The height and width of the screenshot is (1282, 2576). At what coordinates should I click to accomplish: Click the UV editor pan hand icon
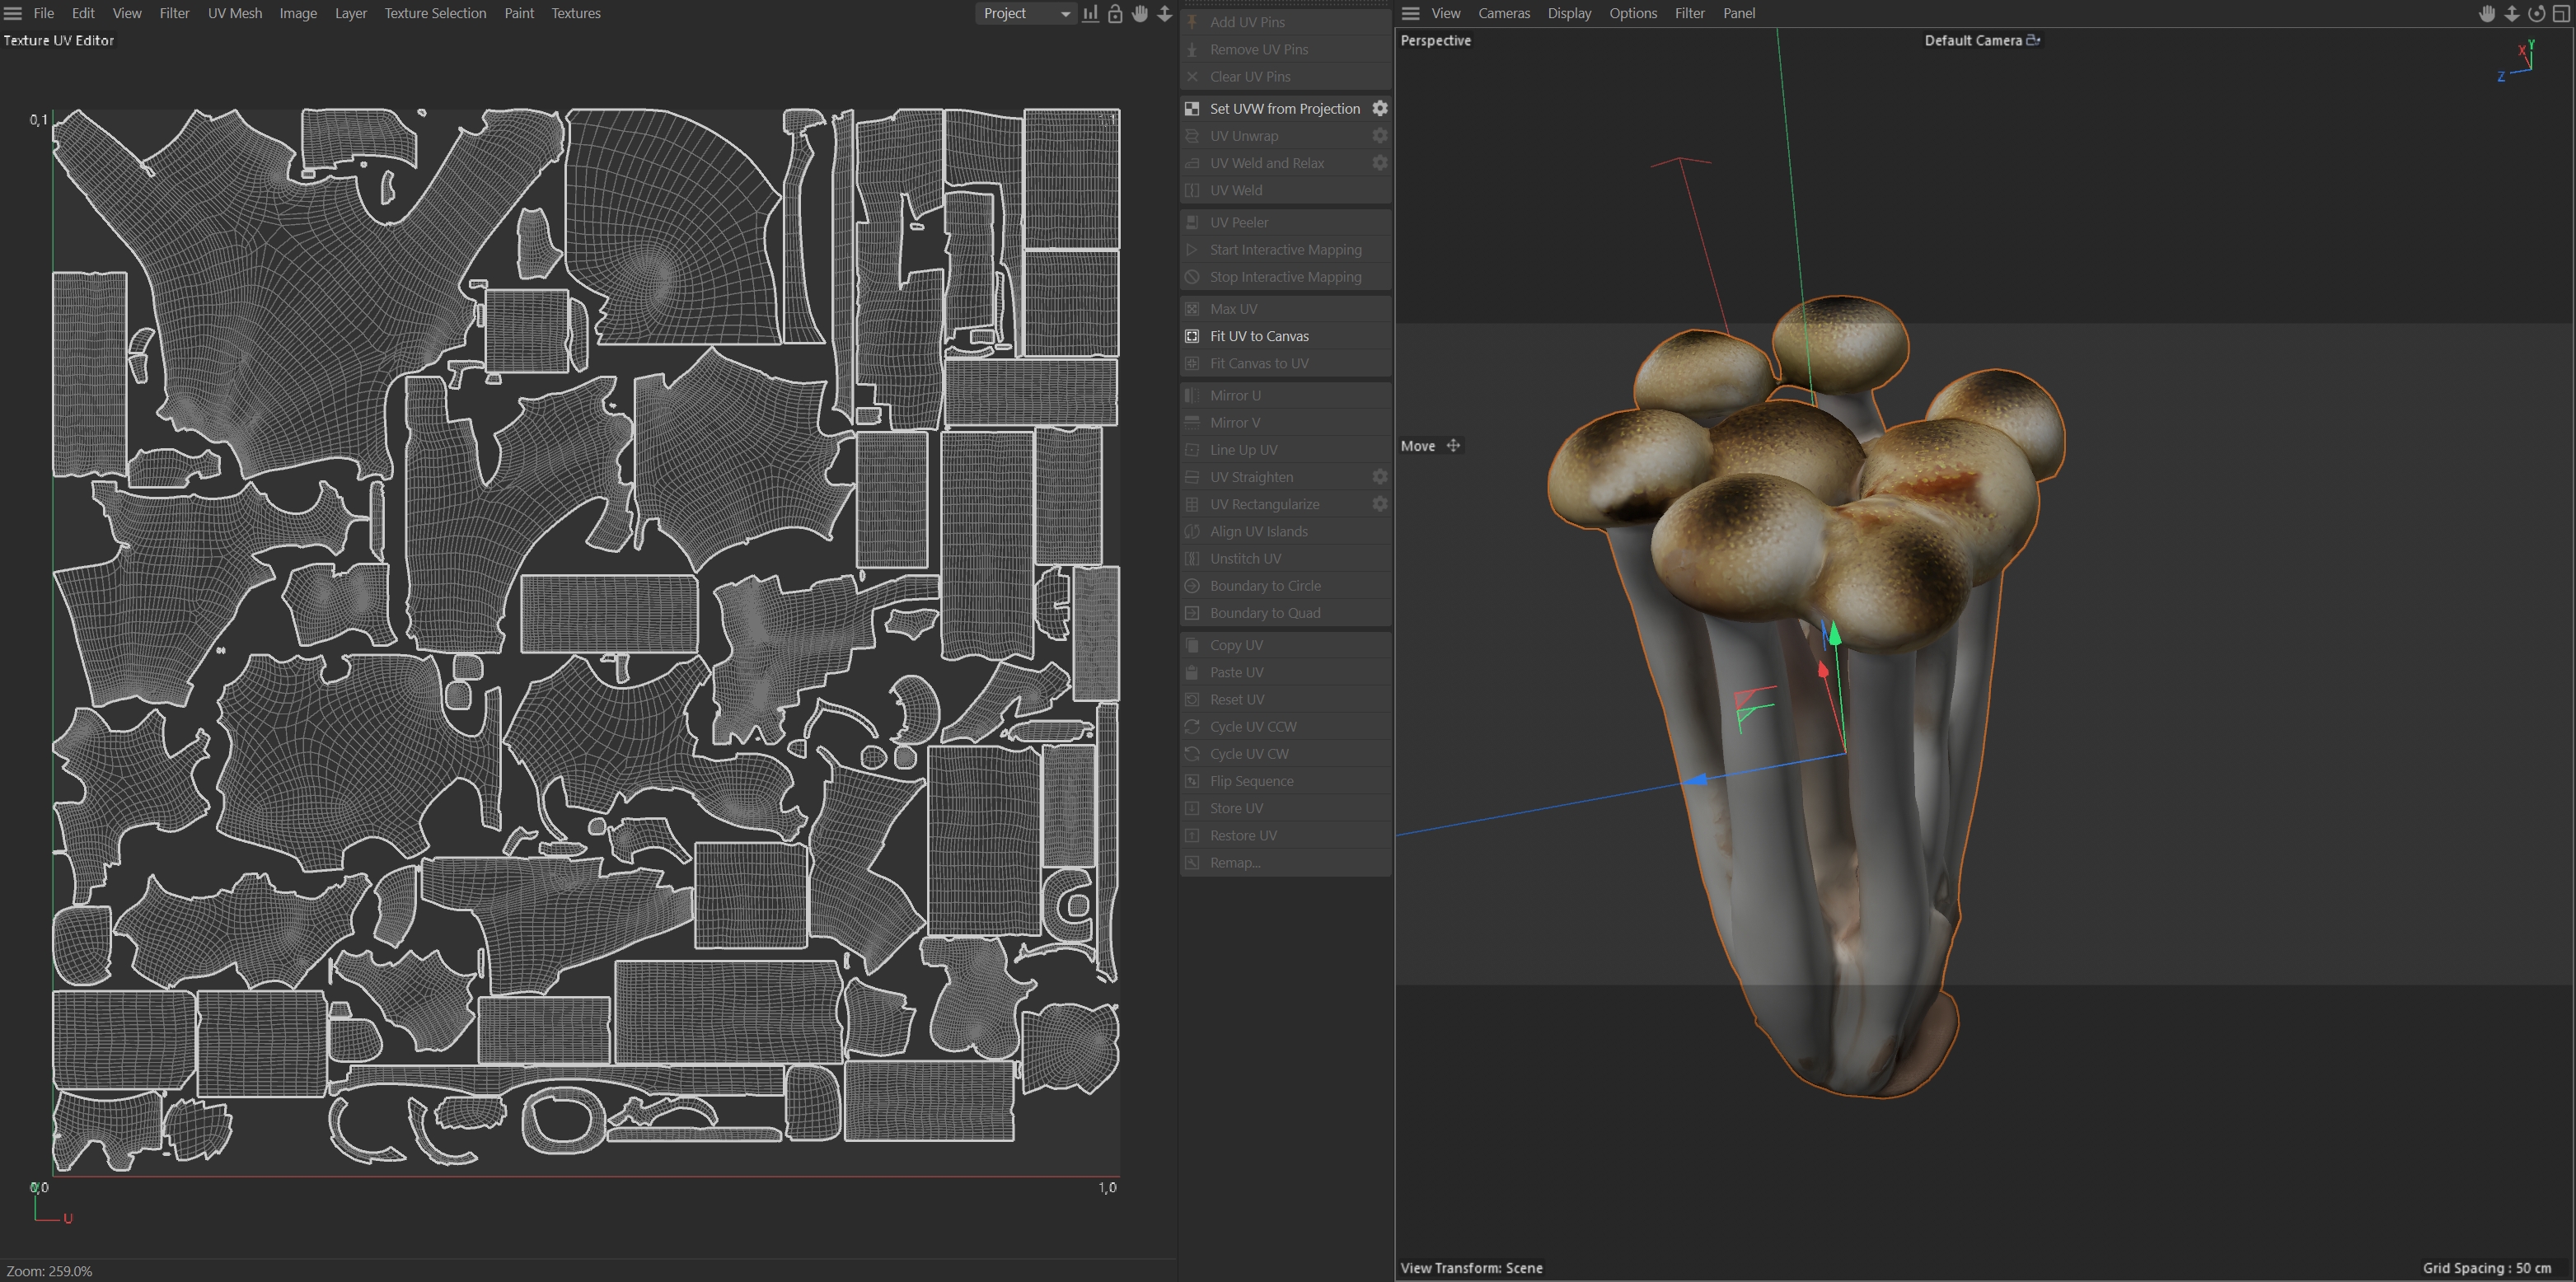1140,13
